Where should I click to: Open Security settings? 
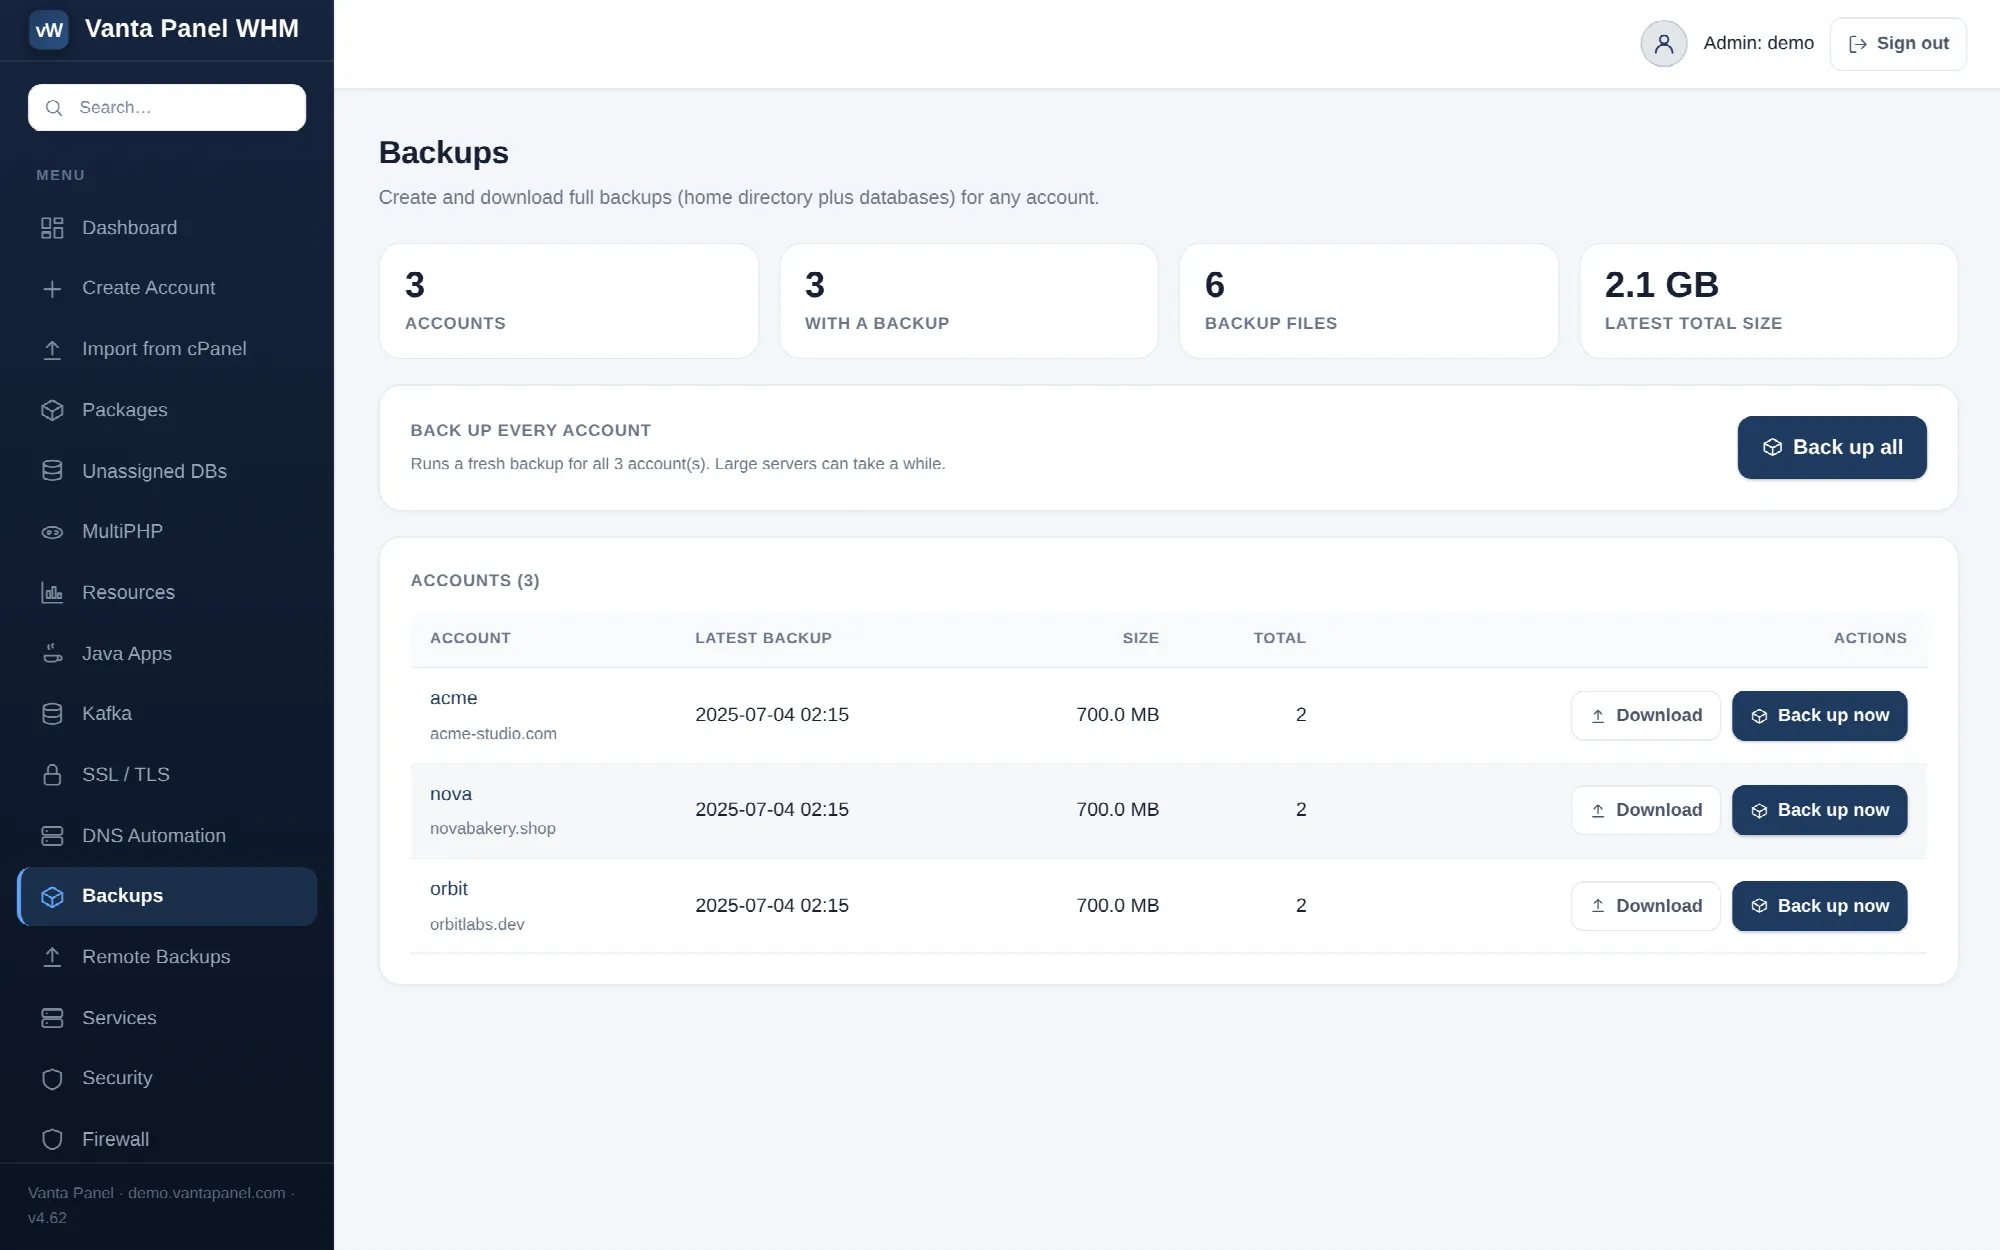click(x=167, y=1078)
